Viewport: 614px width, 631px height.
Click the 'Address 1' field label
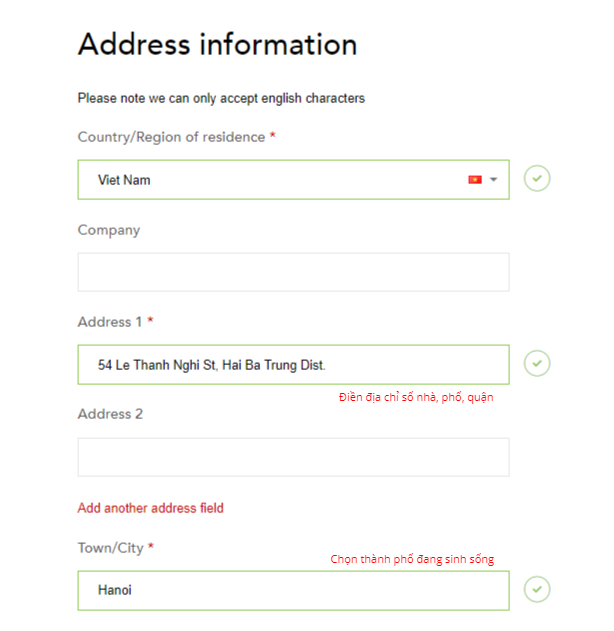coord(110,322)
